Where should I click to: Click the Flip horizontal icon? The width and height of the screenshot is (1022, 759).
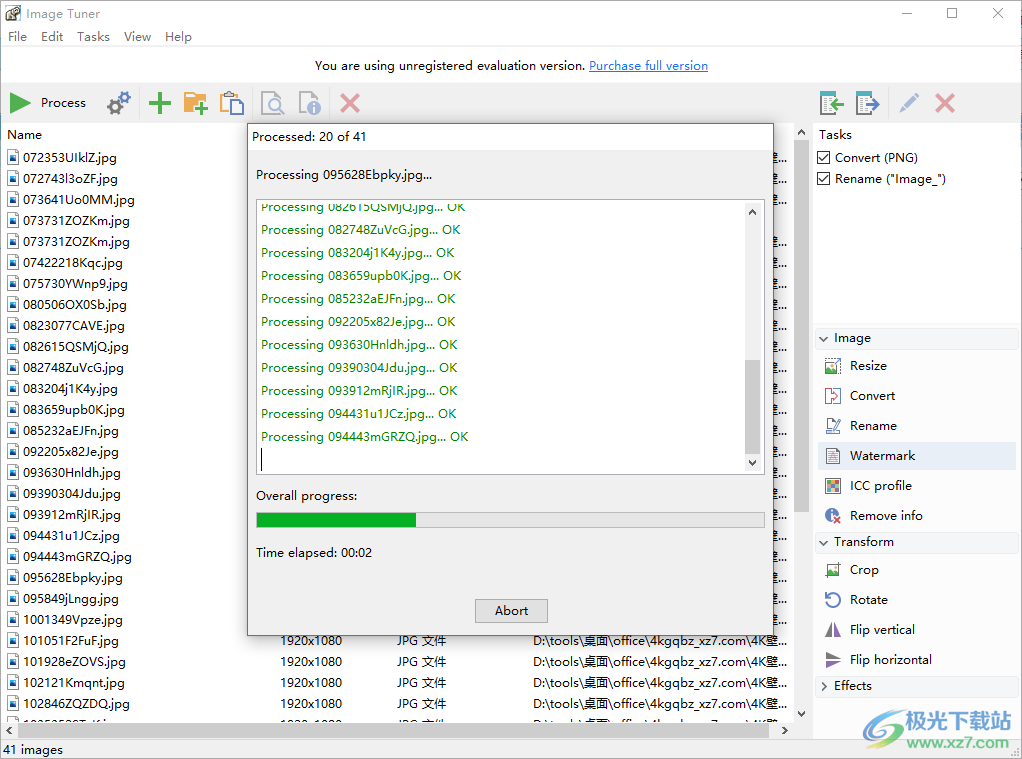point(833,661)
